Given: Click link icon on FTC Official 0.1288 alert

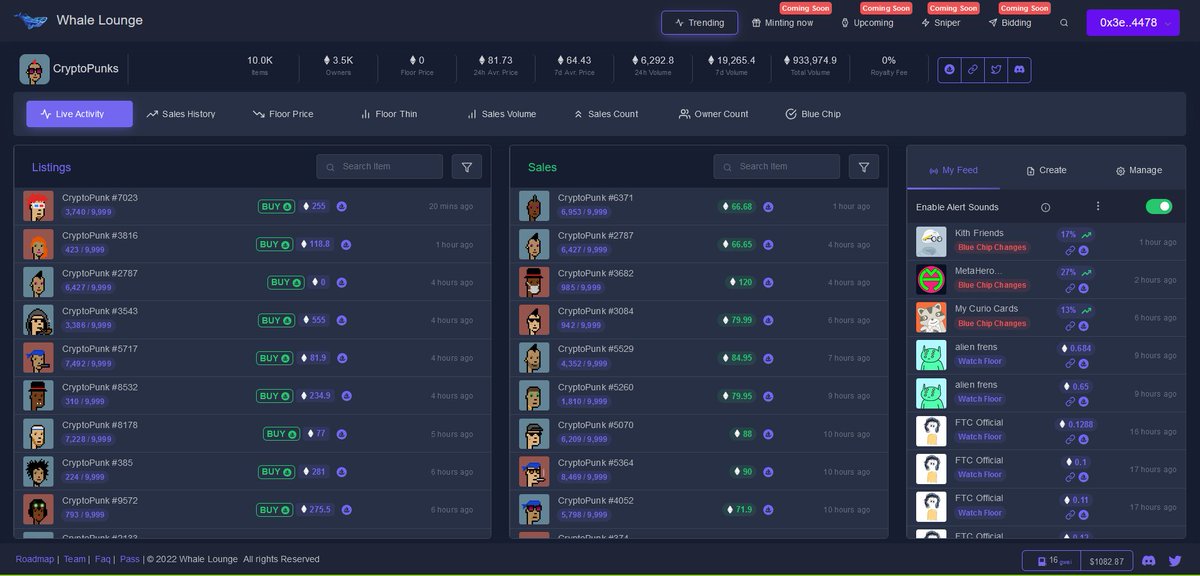Looking at the screenshot, I should click(1070, 439).
